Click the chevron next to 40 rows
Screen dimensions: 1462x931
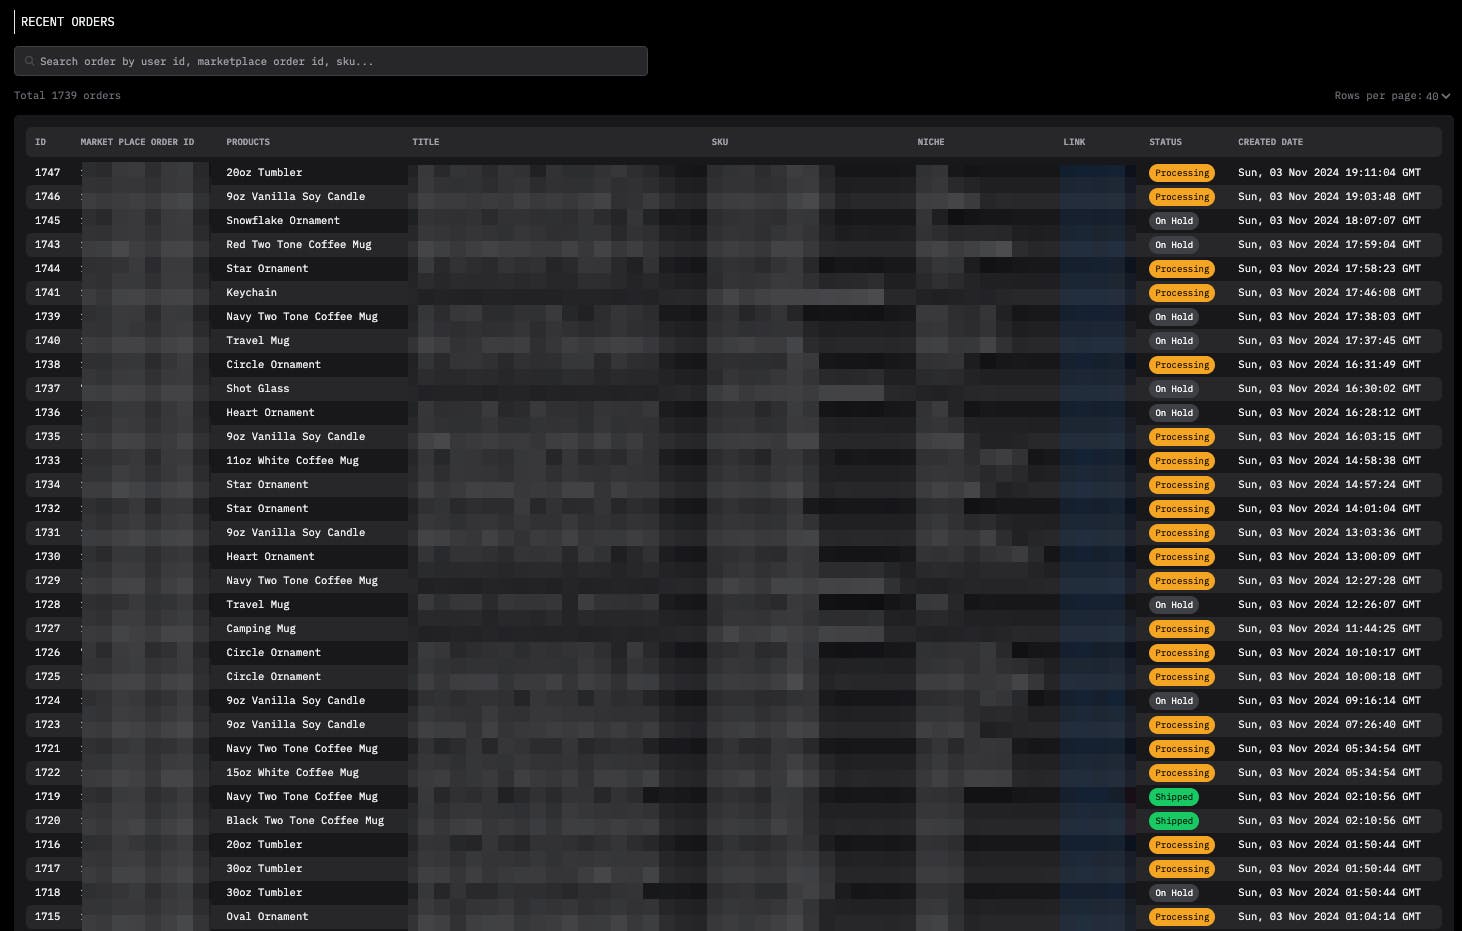(x=1446, y=96)
